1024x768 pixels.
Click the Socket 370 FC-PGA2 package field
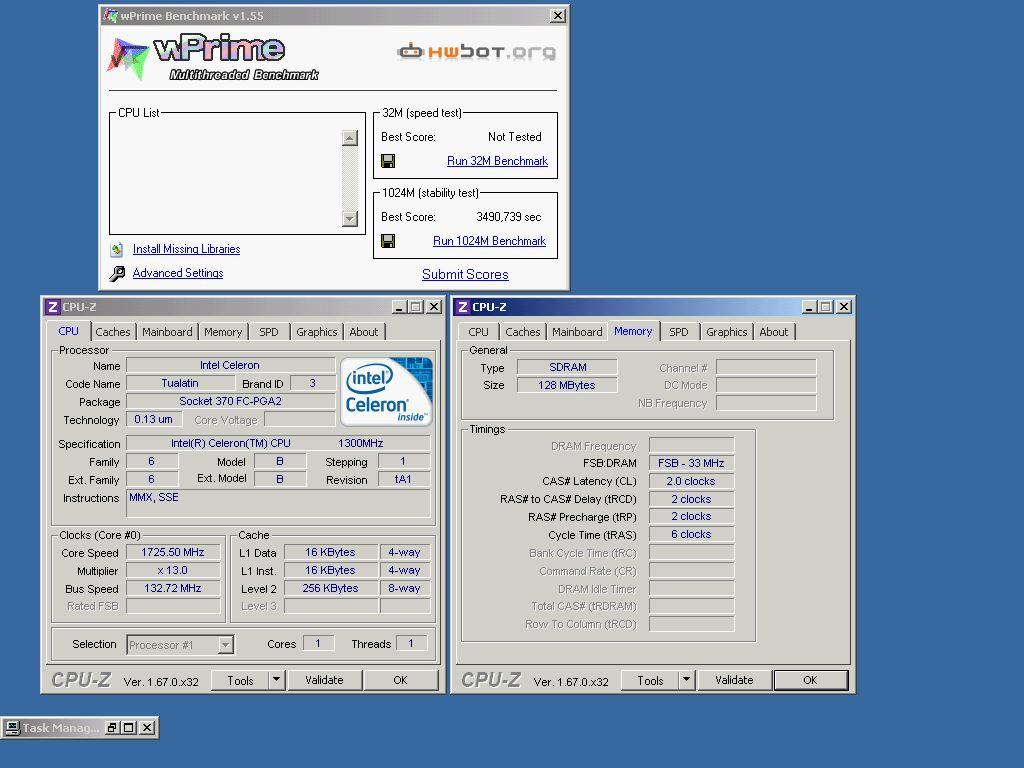pos(230,401)
